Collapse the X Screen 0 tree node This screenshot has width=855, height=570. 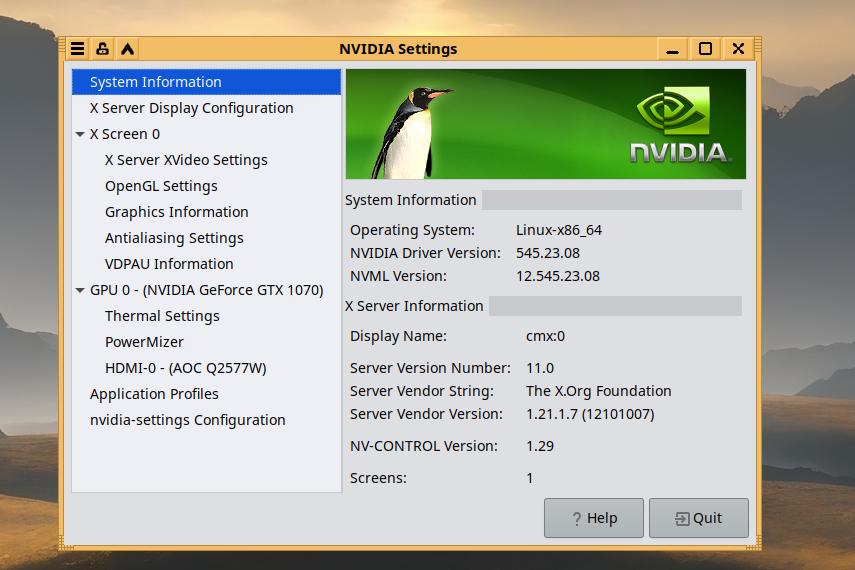click(x=80, y=134)
